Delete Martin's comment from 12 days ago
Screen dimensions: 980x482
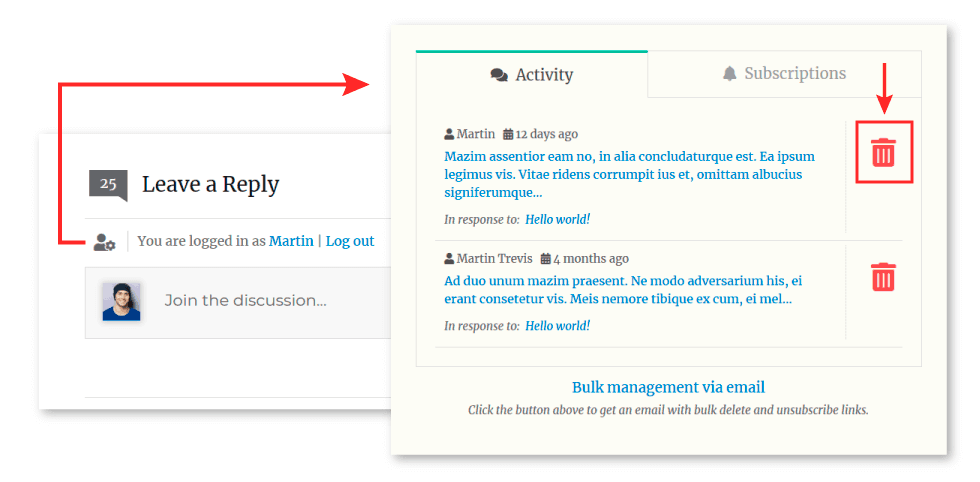(x=883, y=153)
